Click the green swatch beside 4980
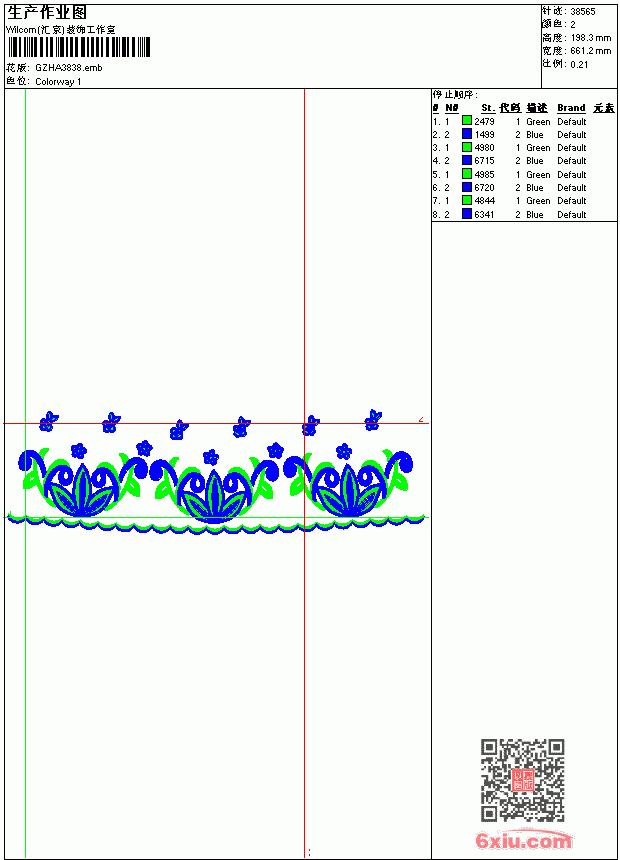This screenshot has width=620, height=860. point(466,147)
